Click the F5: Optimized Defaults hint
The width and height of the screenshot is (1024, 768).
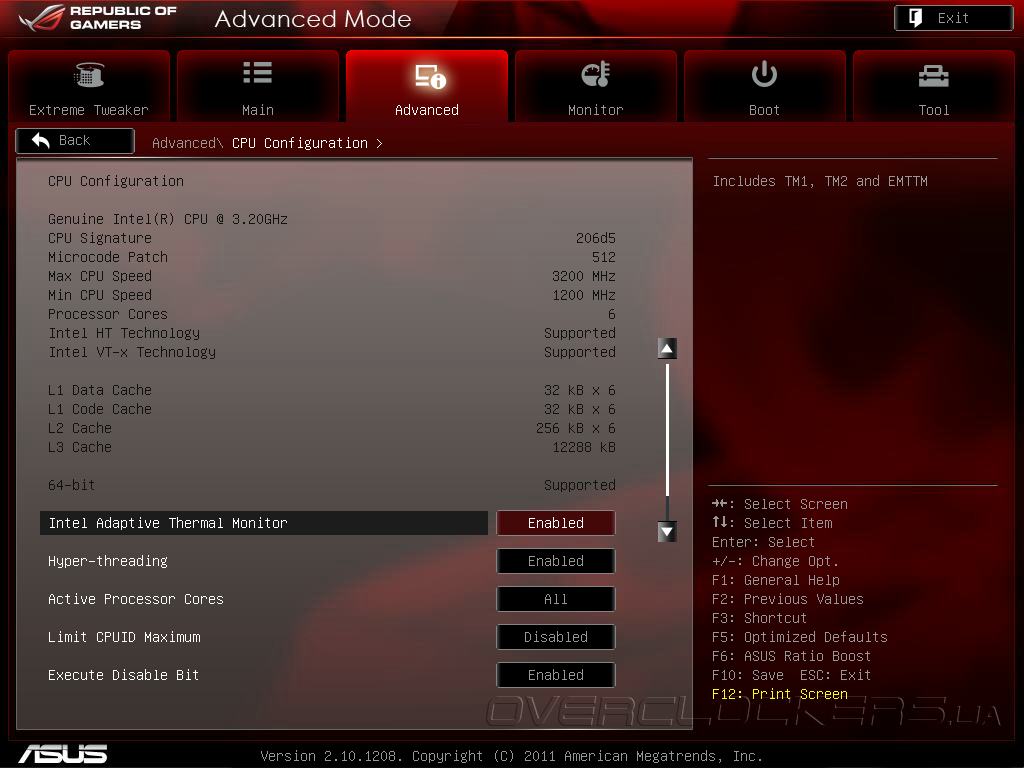coord(800,637)
